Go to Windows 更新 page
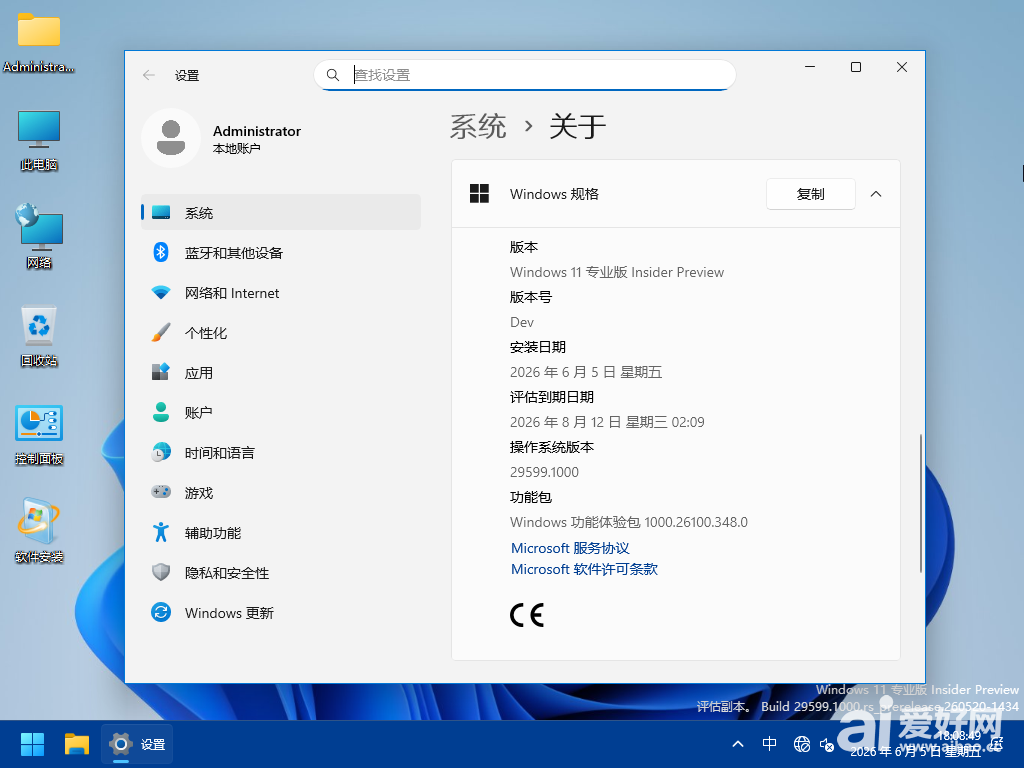 coord(281,613)
